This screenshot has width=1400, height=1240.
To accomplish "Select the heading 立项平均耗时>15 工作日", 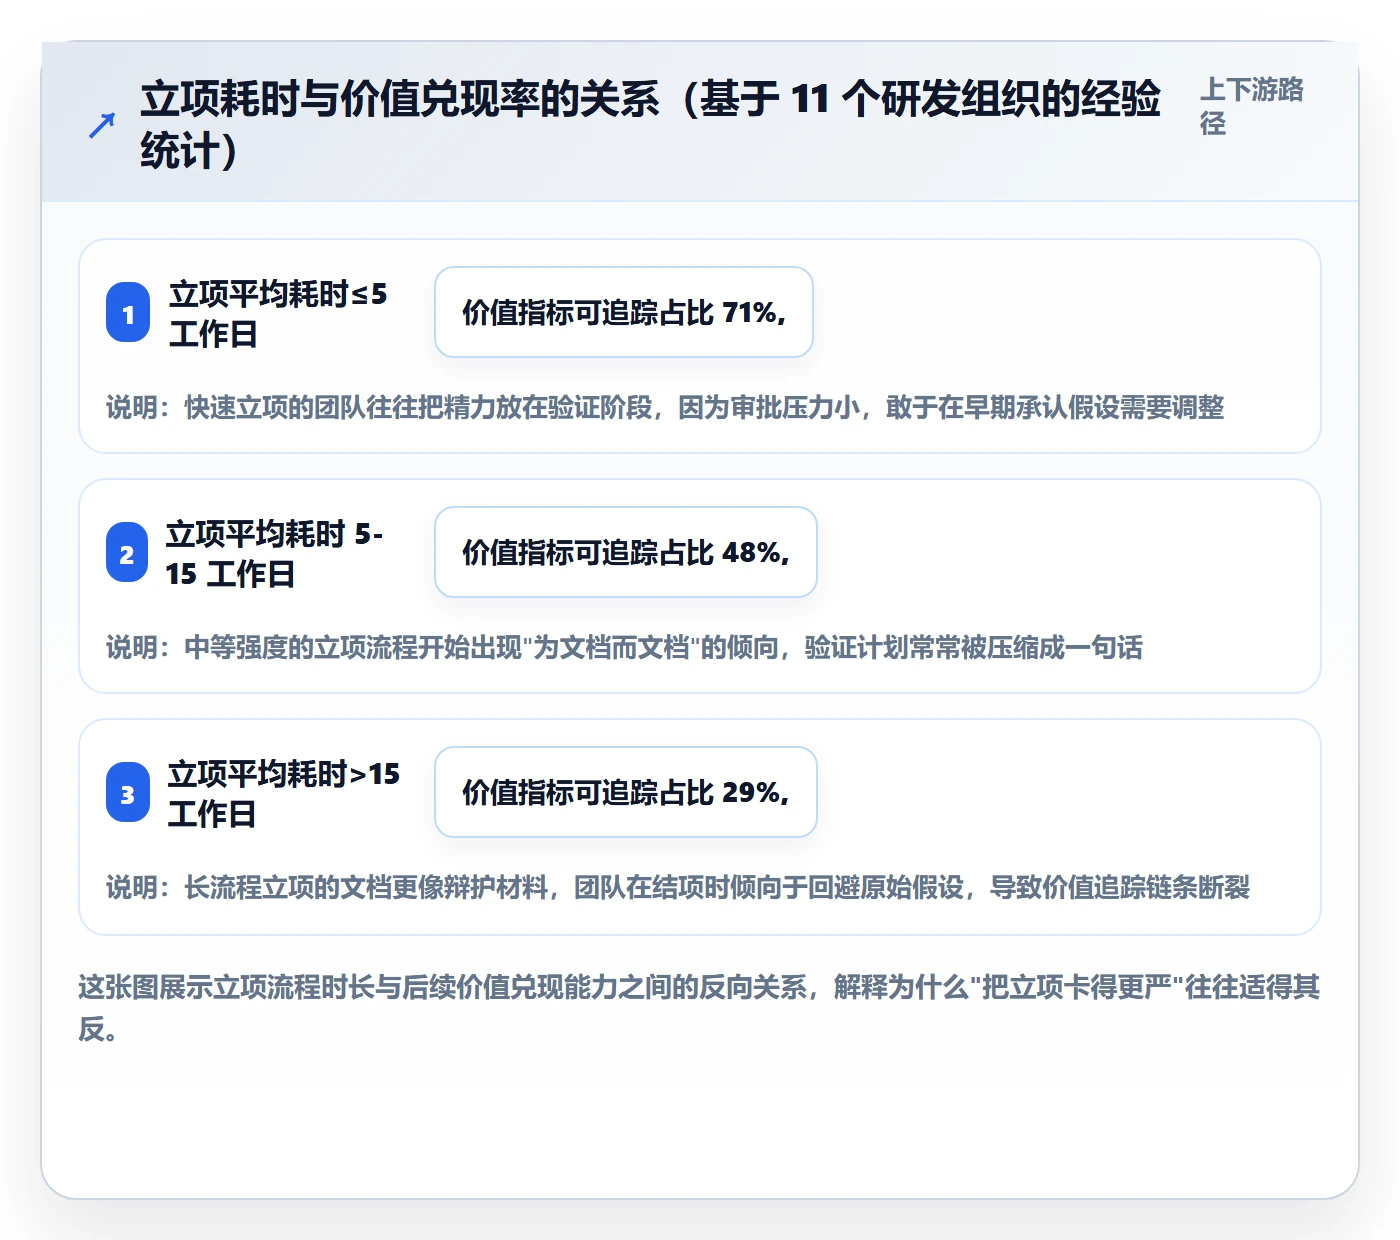I will 284,793.
